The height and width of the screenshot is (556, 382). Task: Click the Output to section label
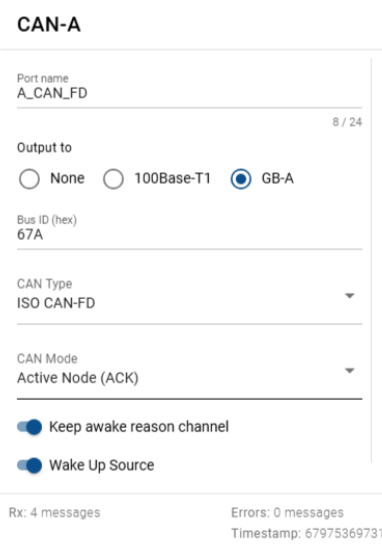[44, 148]
